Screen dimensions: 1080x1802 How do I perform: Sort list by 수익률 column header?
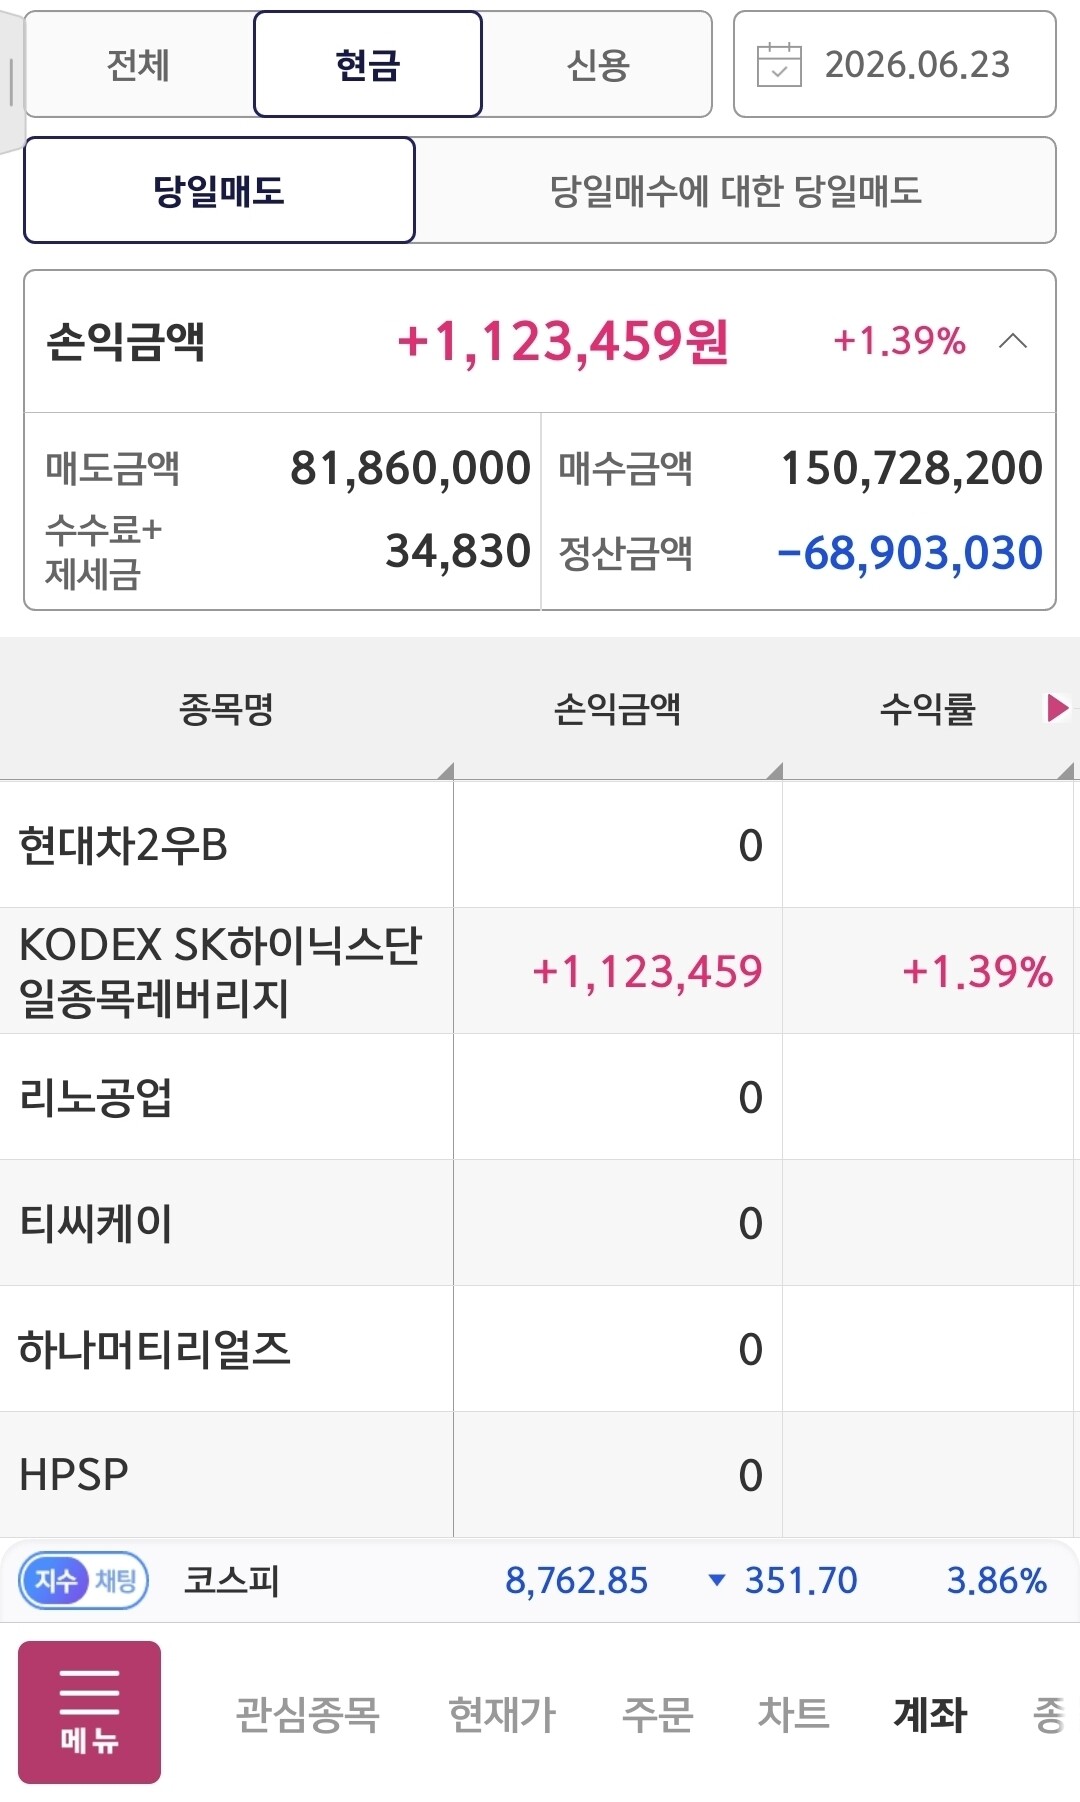[927, 709]
